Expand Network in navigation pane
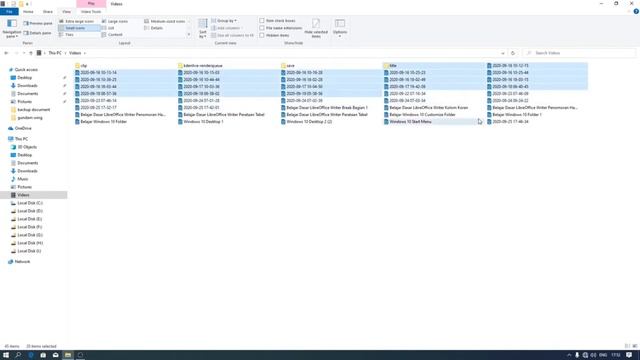This screenshot has width=640, height=360. 4,262
